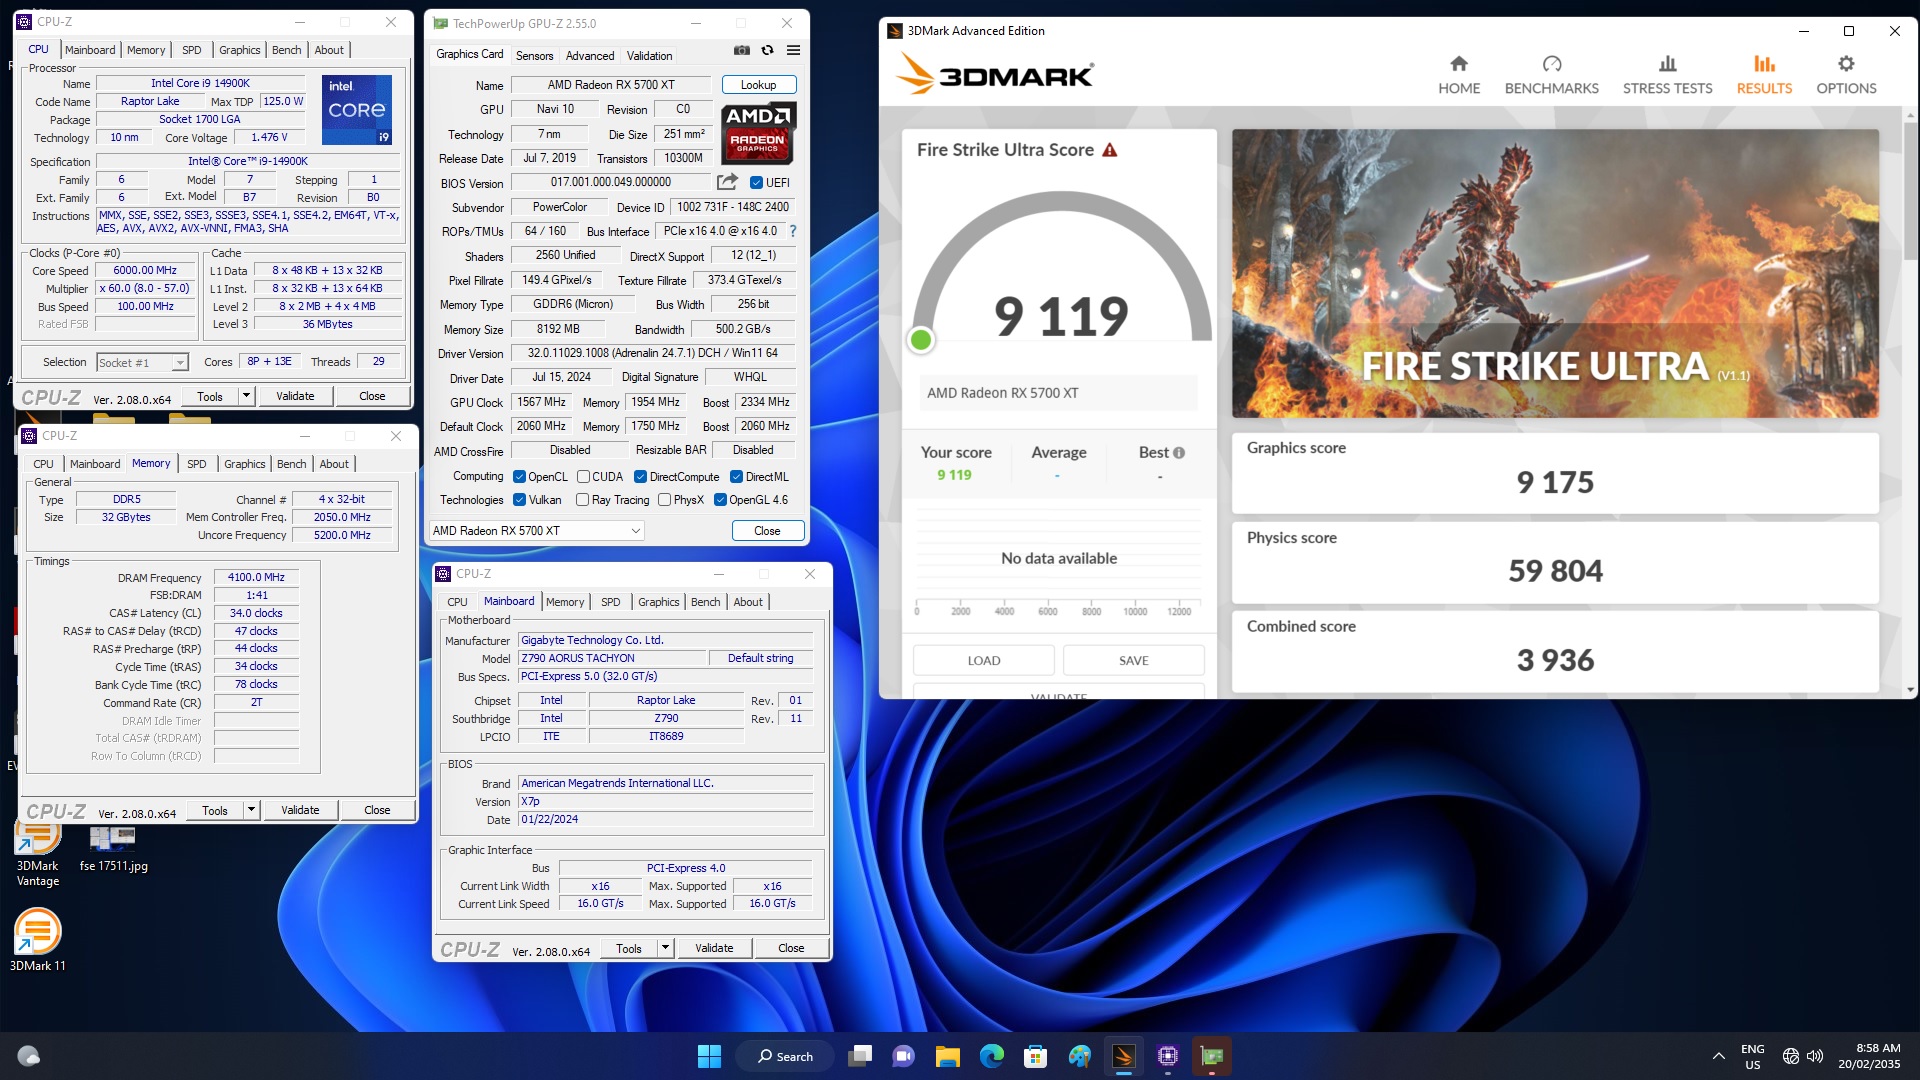Image resolution: width=1920 pixels, height=1080 pixels.
Task: Refresh GPU-Z readings
Action: coord(767,50)
